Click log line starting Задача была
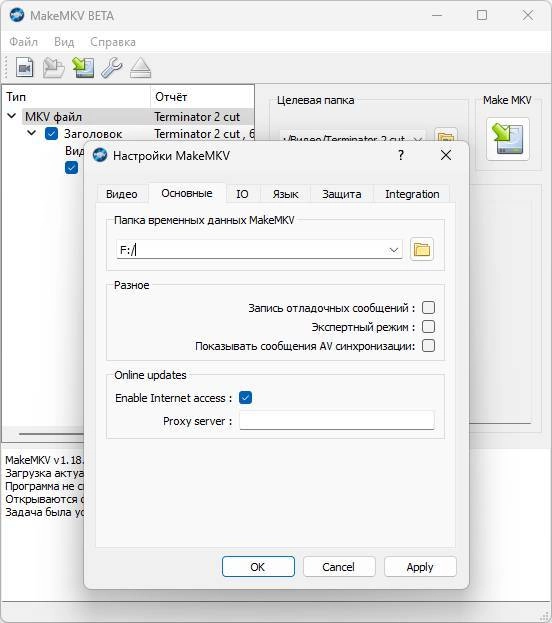The width and height of the screenshot is (552, 623). click(45, 512)
